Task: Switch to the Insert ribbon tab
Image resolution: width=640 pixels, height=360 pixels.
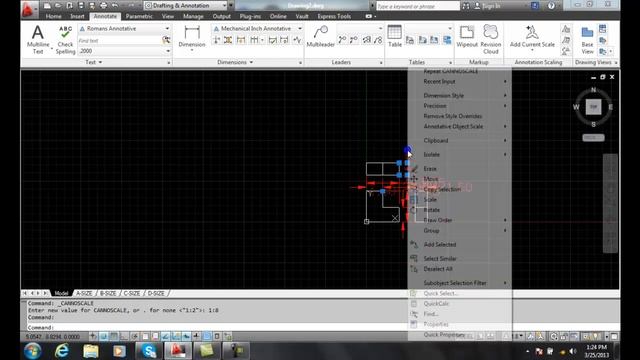Action: [77, 16]
